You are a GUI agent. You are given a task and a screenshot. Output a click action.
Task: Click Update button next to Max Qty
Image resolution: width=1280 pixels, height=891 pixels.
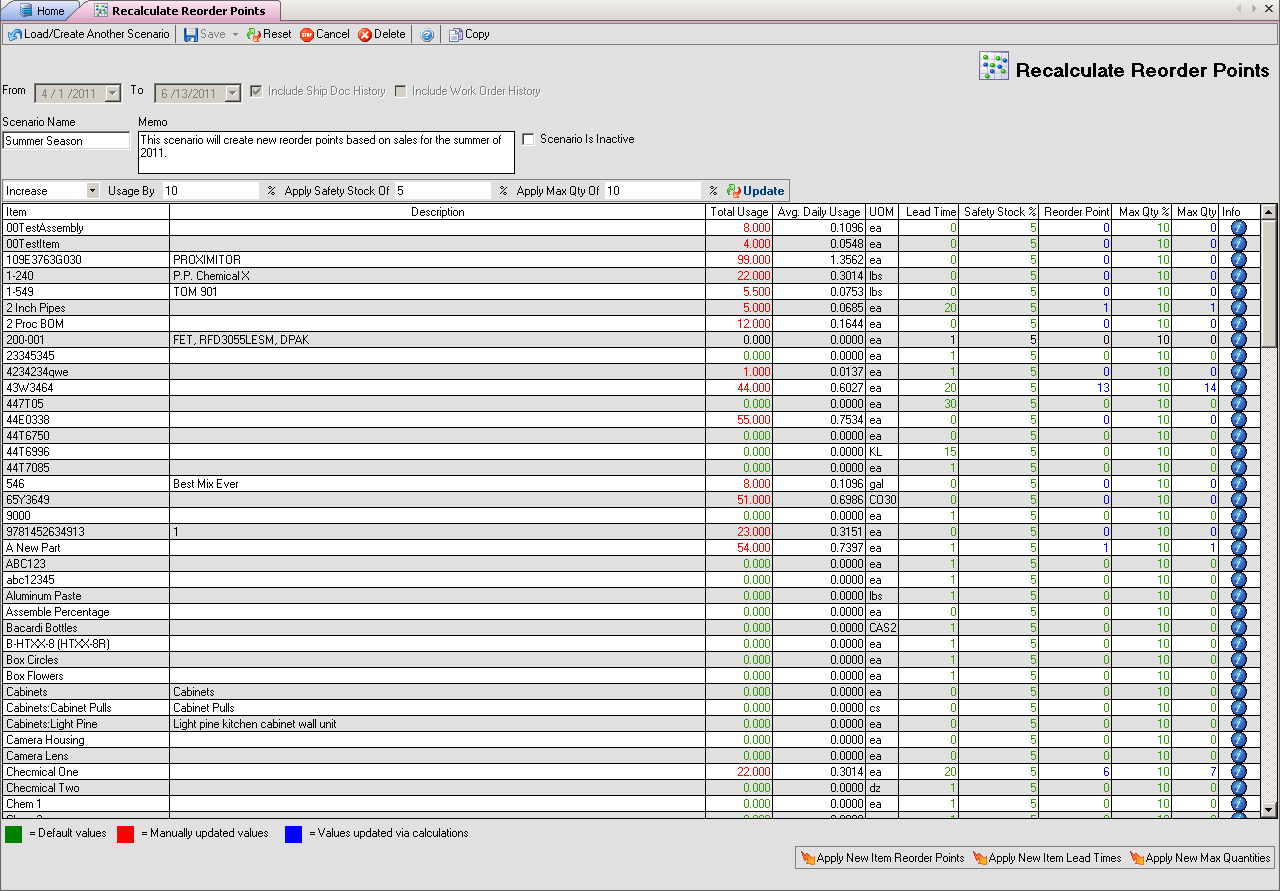(x=756, y=191)
